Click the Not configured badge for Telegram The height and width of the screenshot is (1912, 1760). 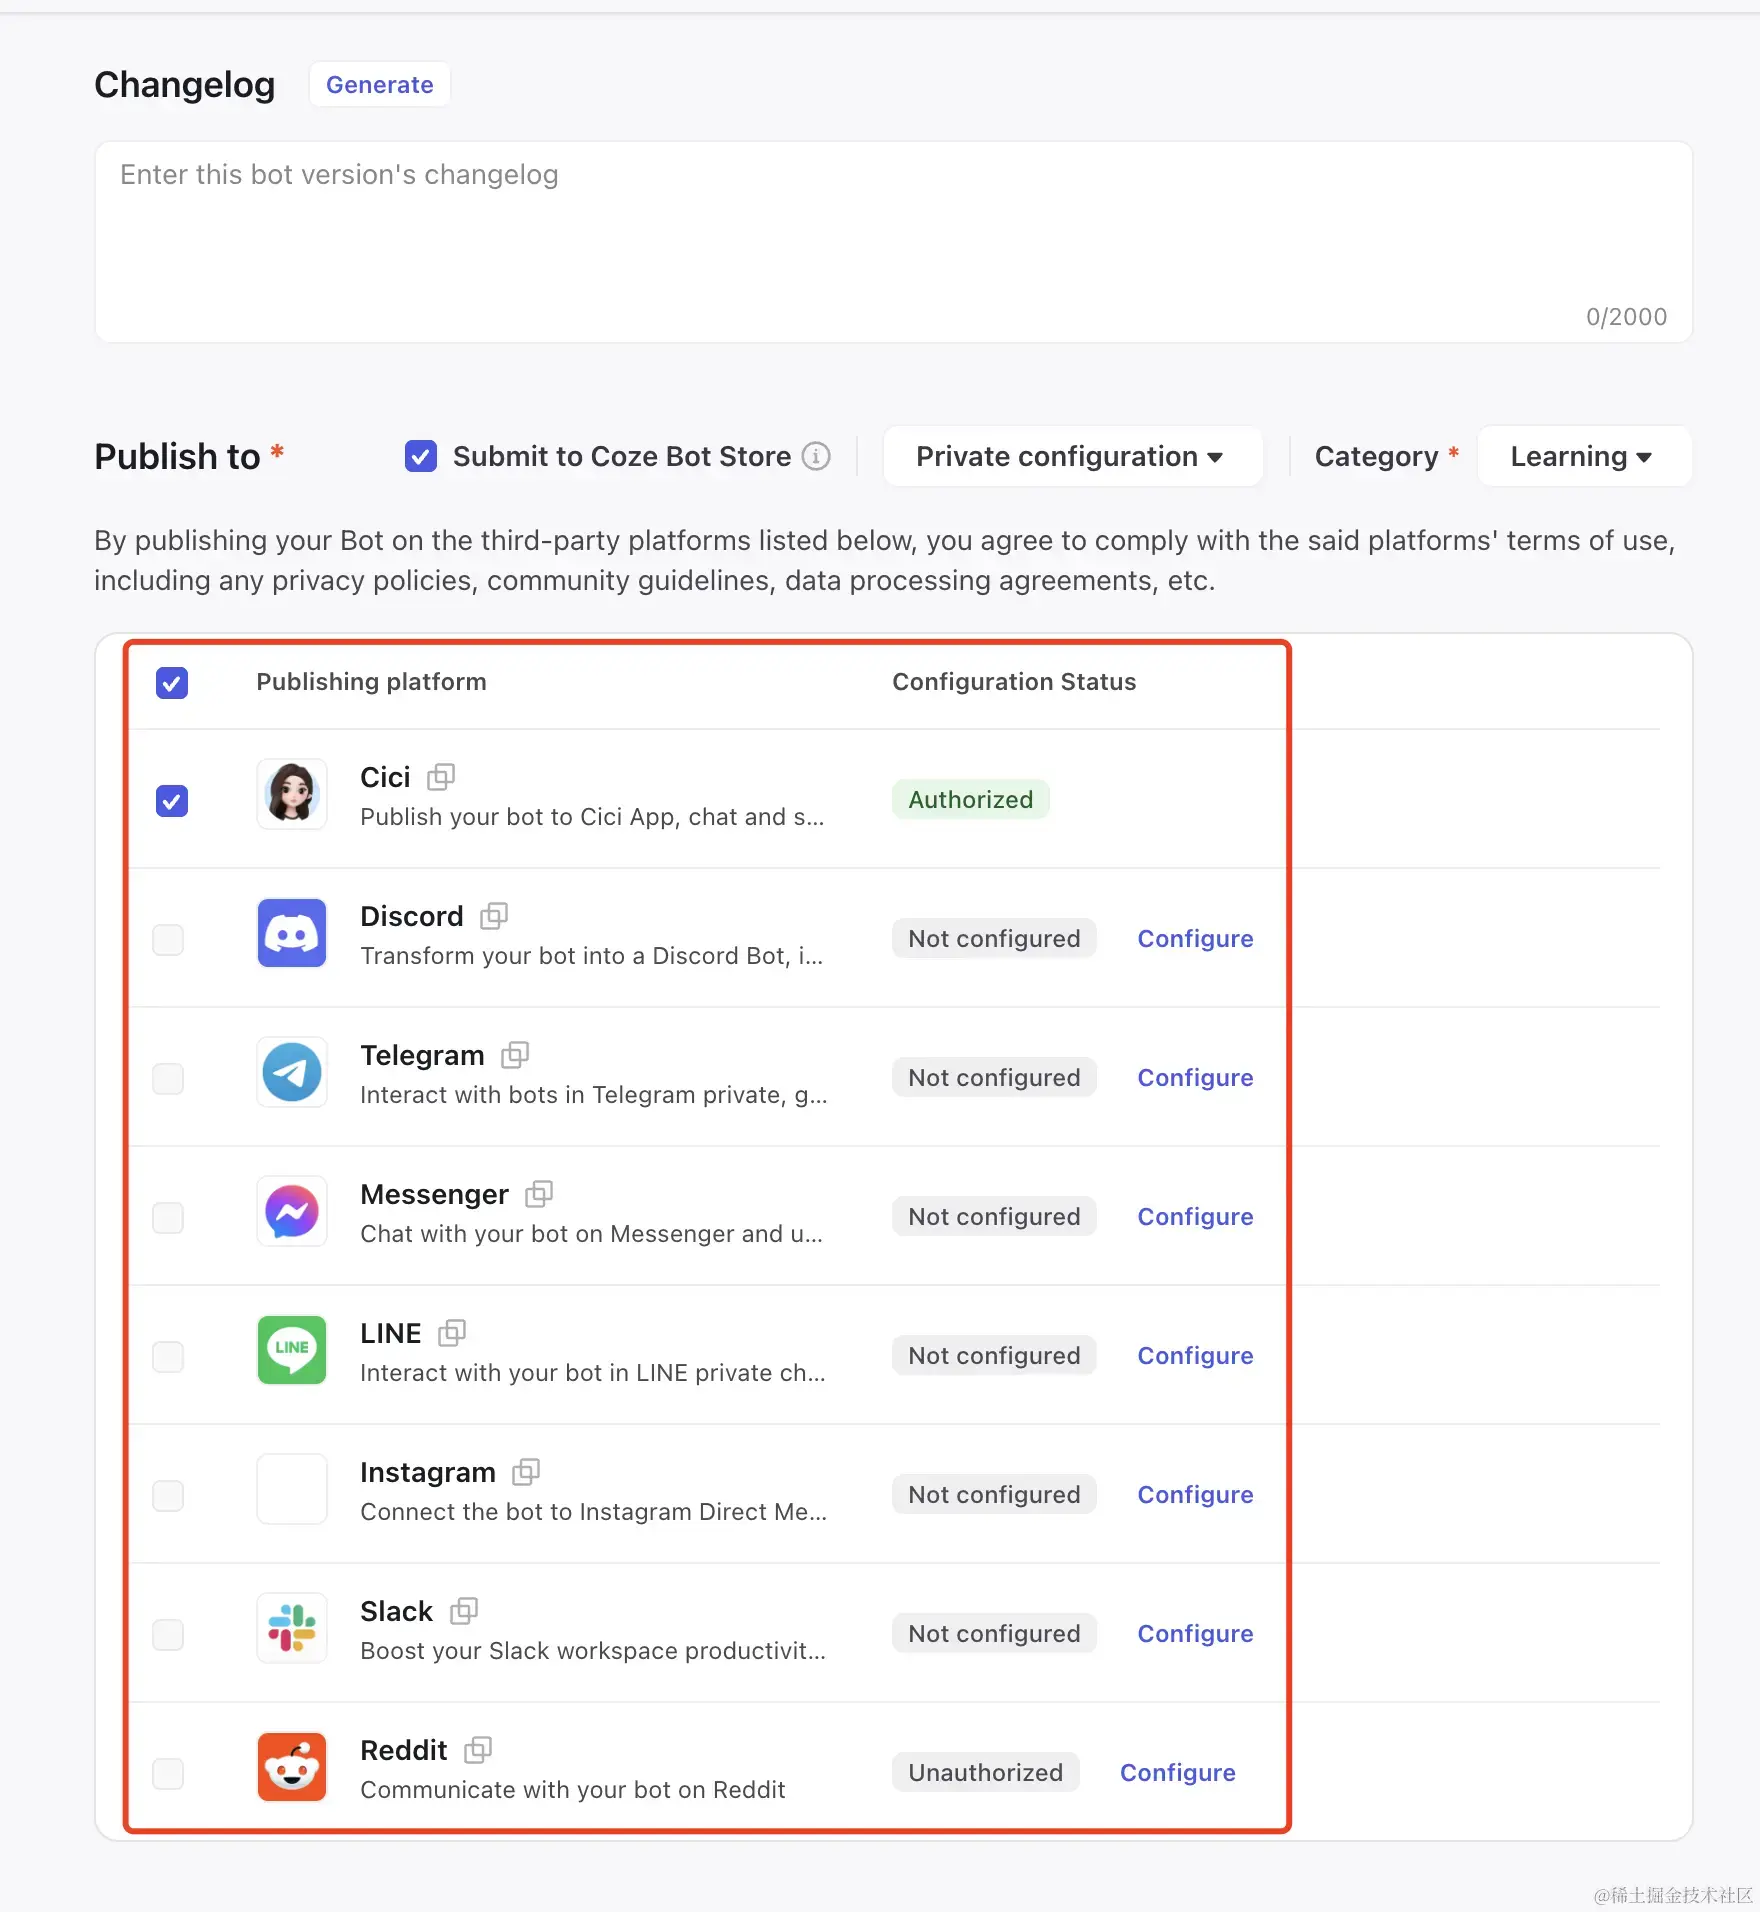coord(994,1078)
